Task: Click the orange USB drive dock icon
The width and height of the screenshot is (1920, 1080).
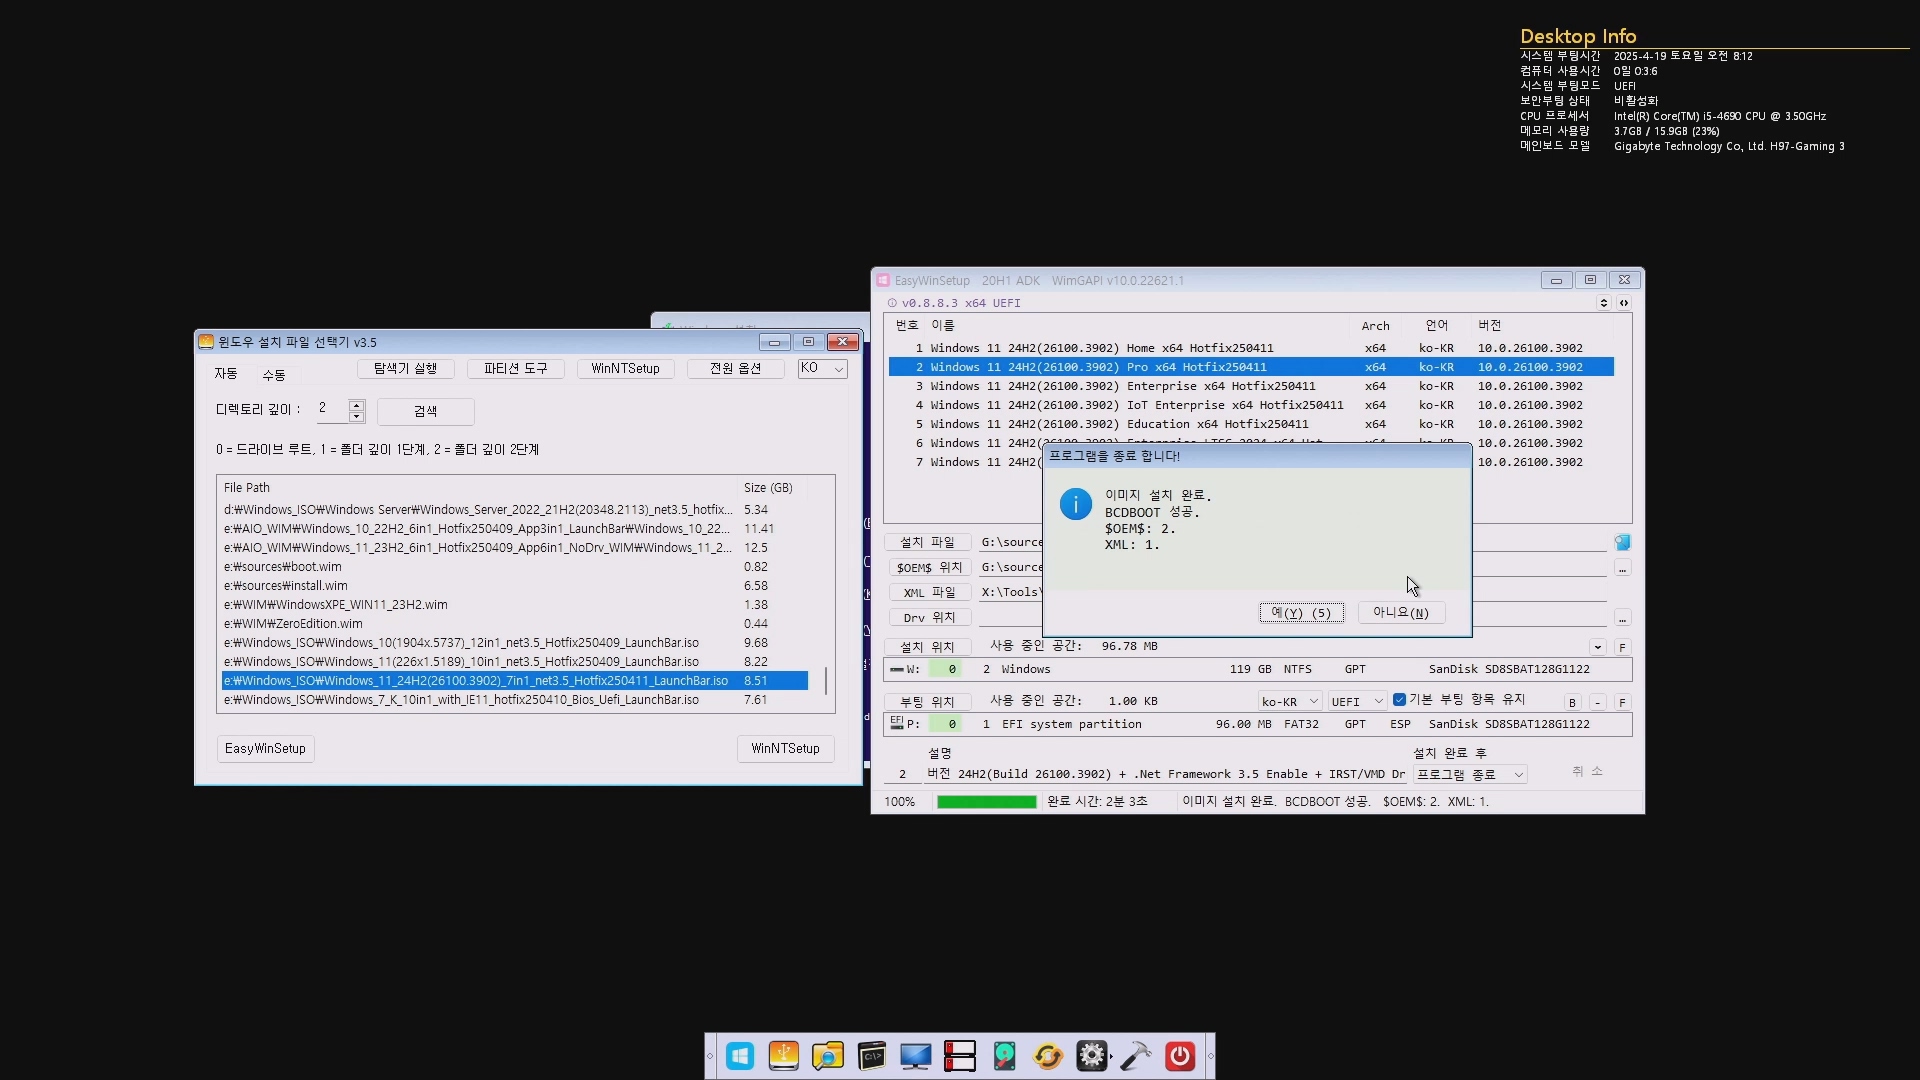Action: [784, 1056]
